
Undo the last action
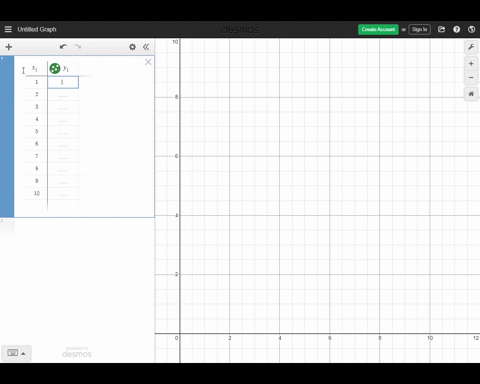point(63,47)
